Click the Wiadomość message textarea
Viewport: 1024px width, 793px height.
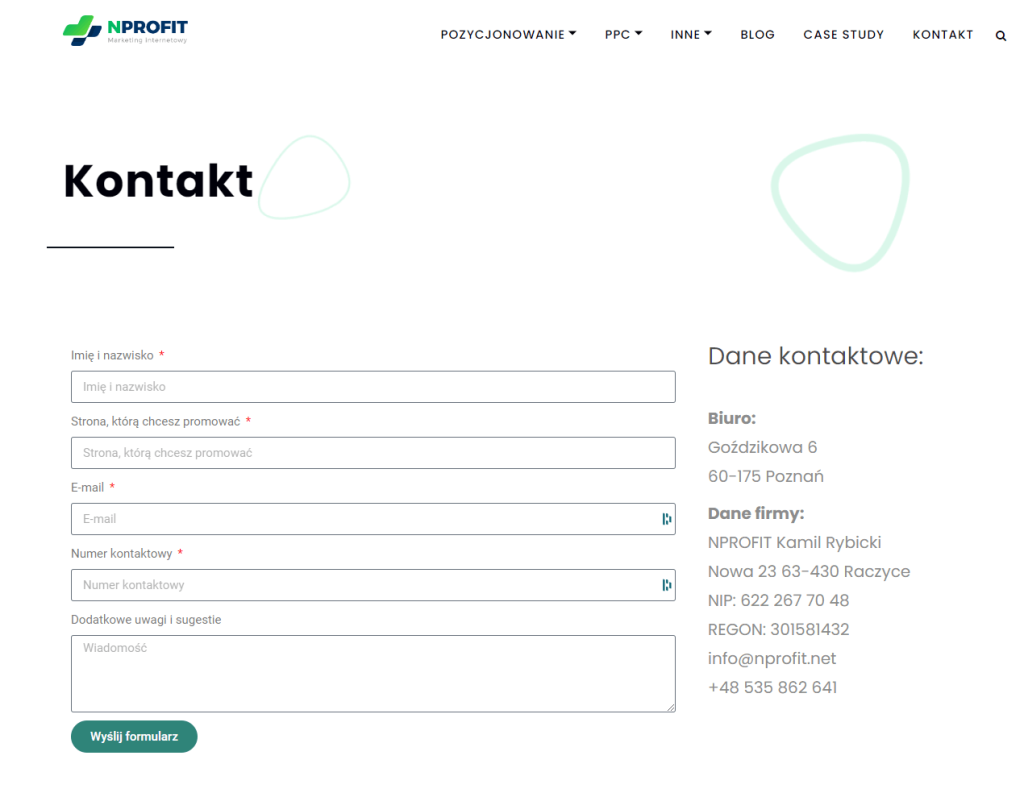point(372,673)
